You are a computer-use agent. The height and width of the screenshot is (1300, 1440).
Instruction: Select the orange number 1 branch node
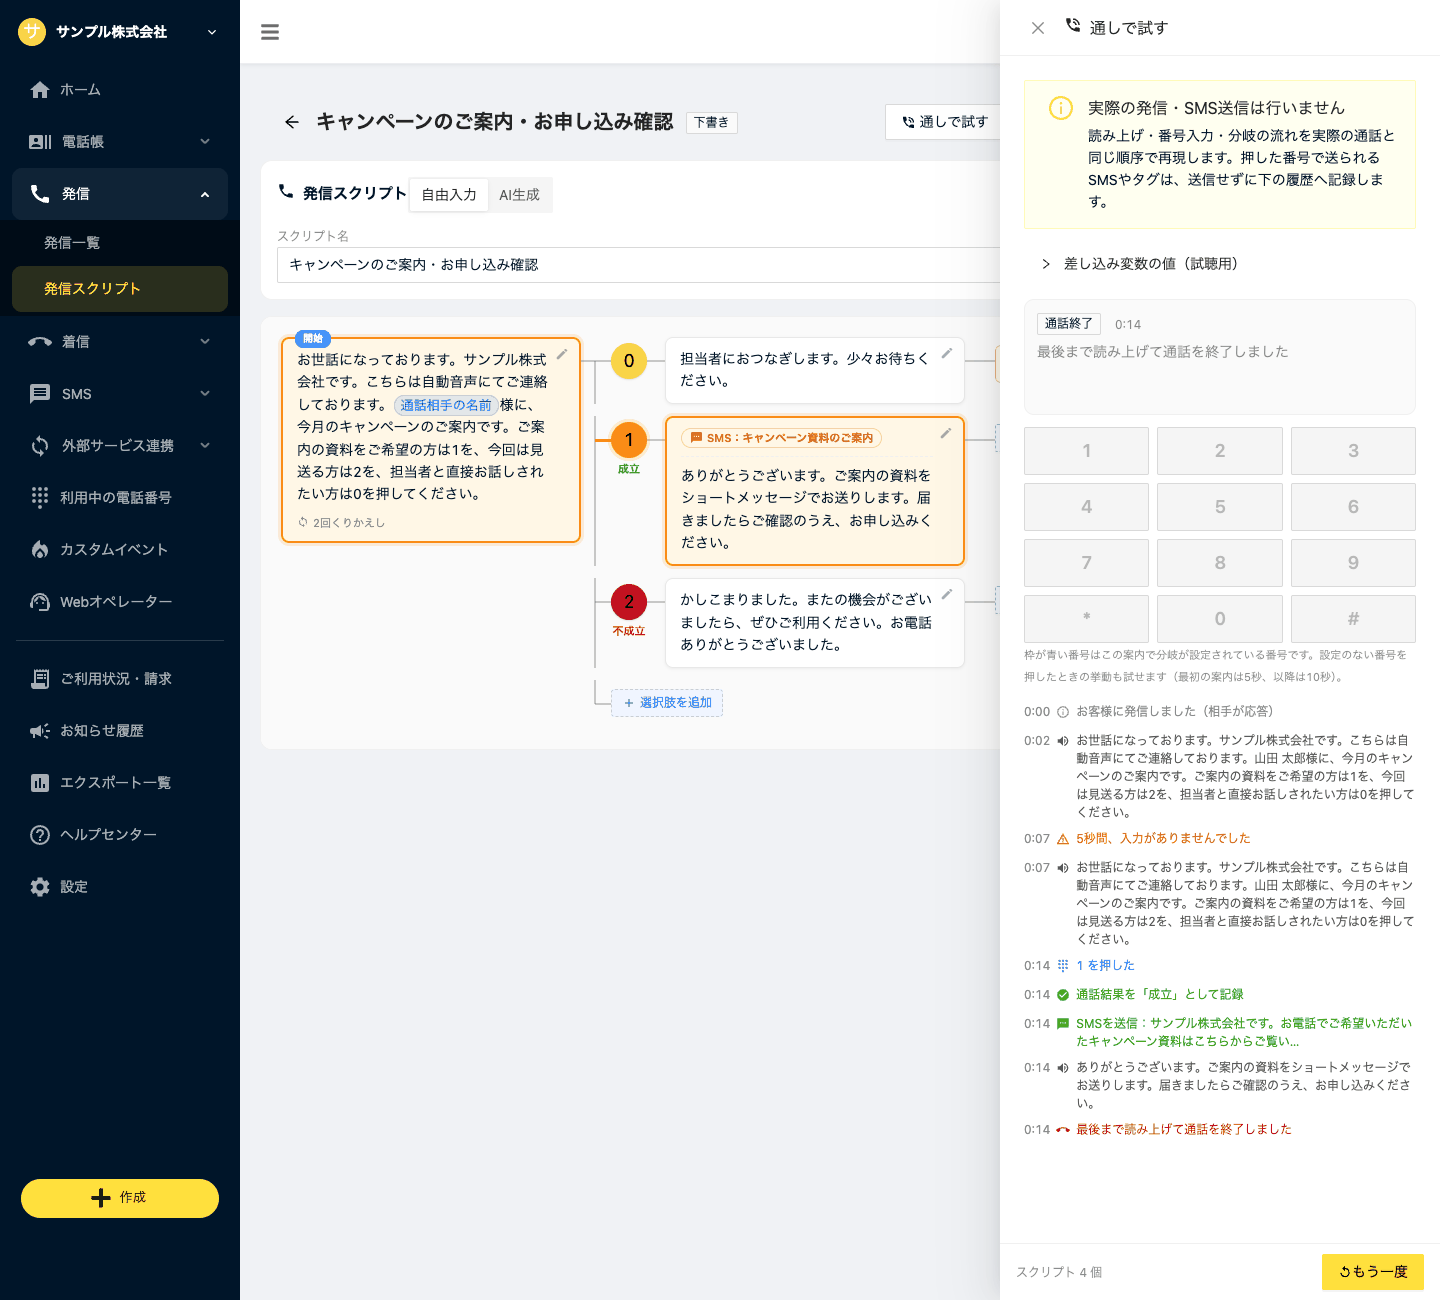(629, 439)
